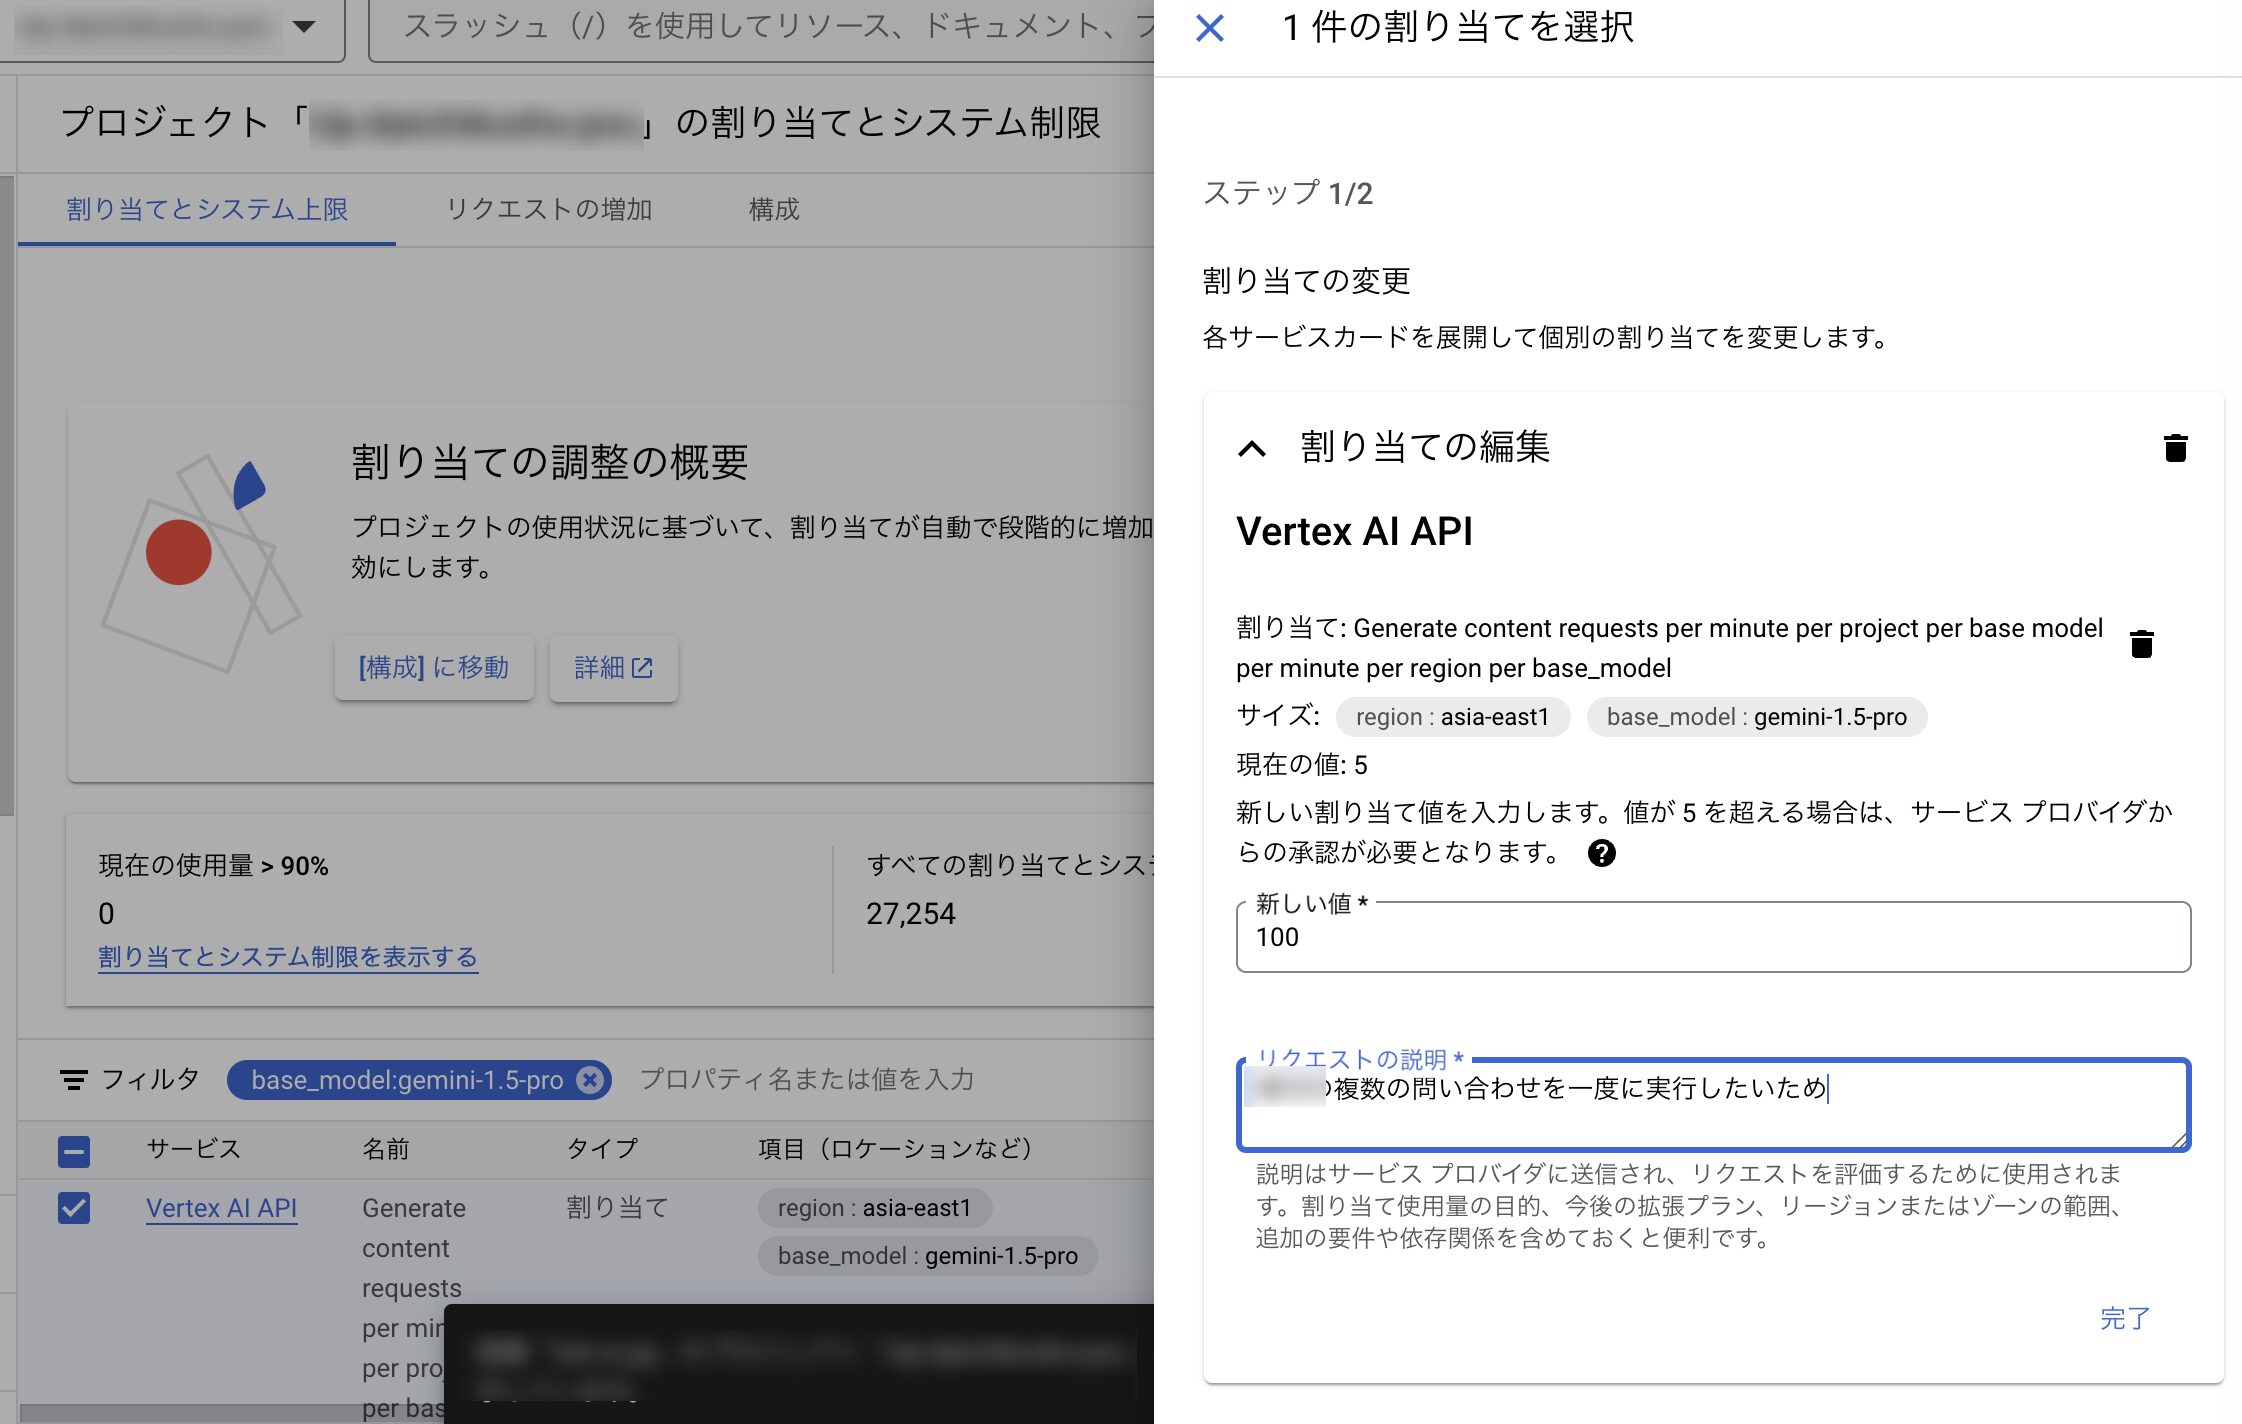The height and width of the screenshot is (1424, 2242).
Task: Switch to 構成 tab
Action: (774, 209)
